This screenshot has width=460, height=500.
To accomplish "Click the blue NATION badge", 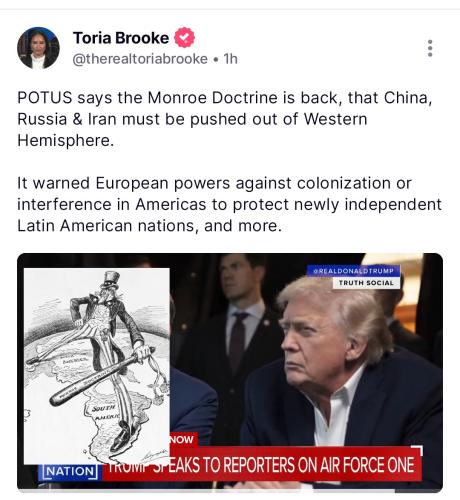I will point(70,472).
